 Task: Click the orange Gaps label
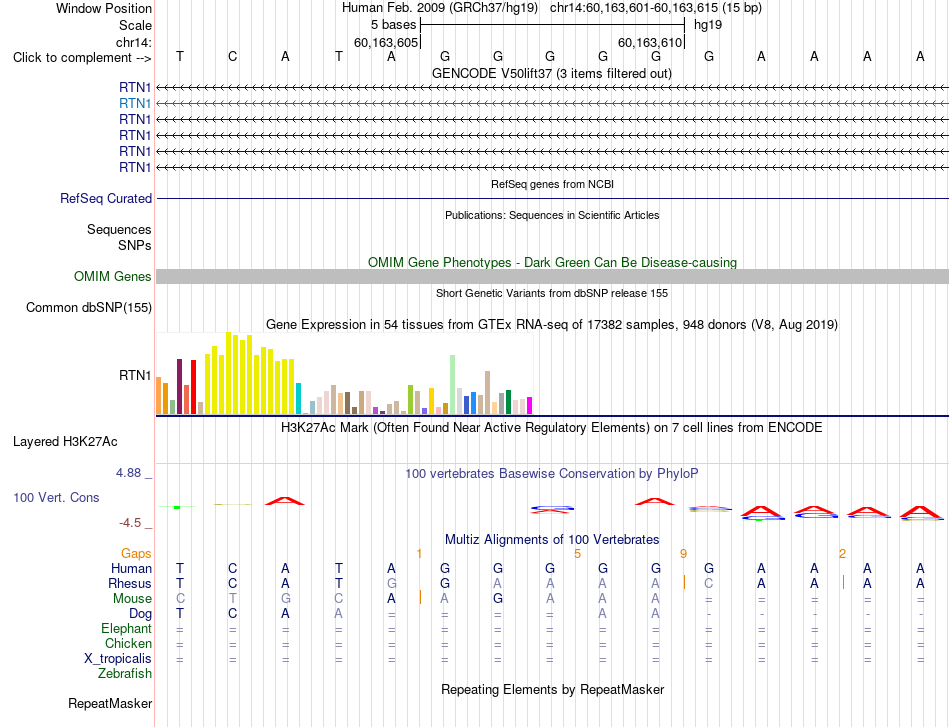(136, 553)
